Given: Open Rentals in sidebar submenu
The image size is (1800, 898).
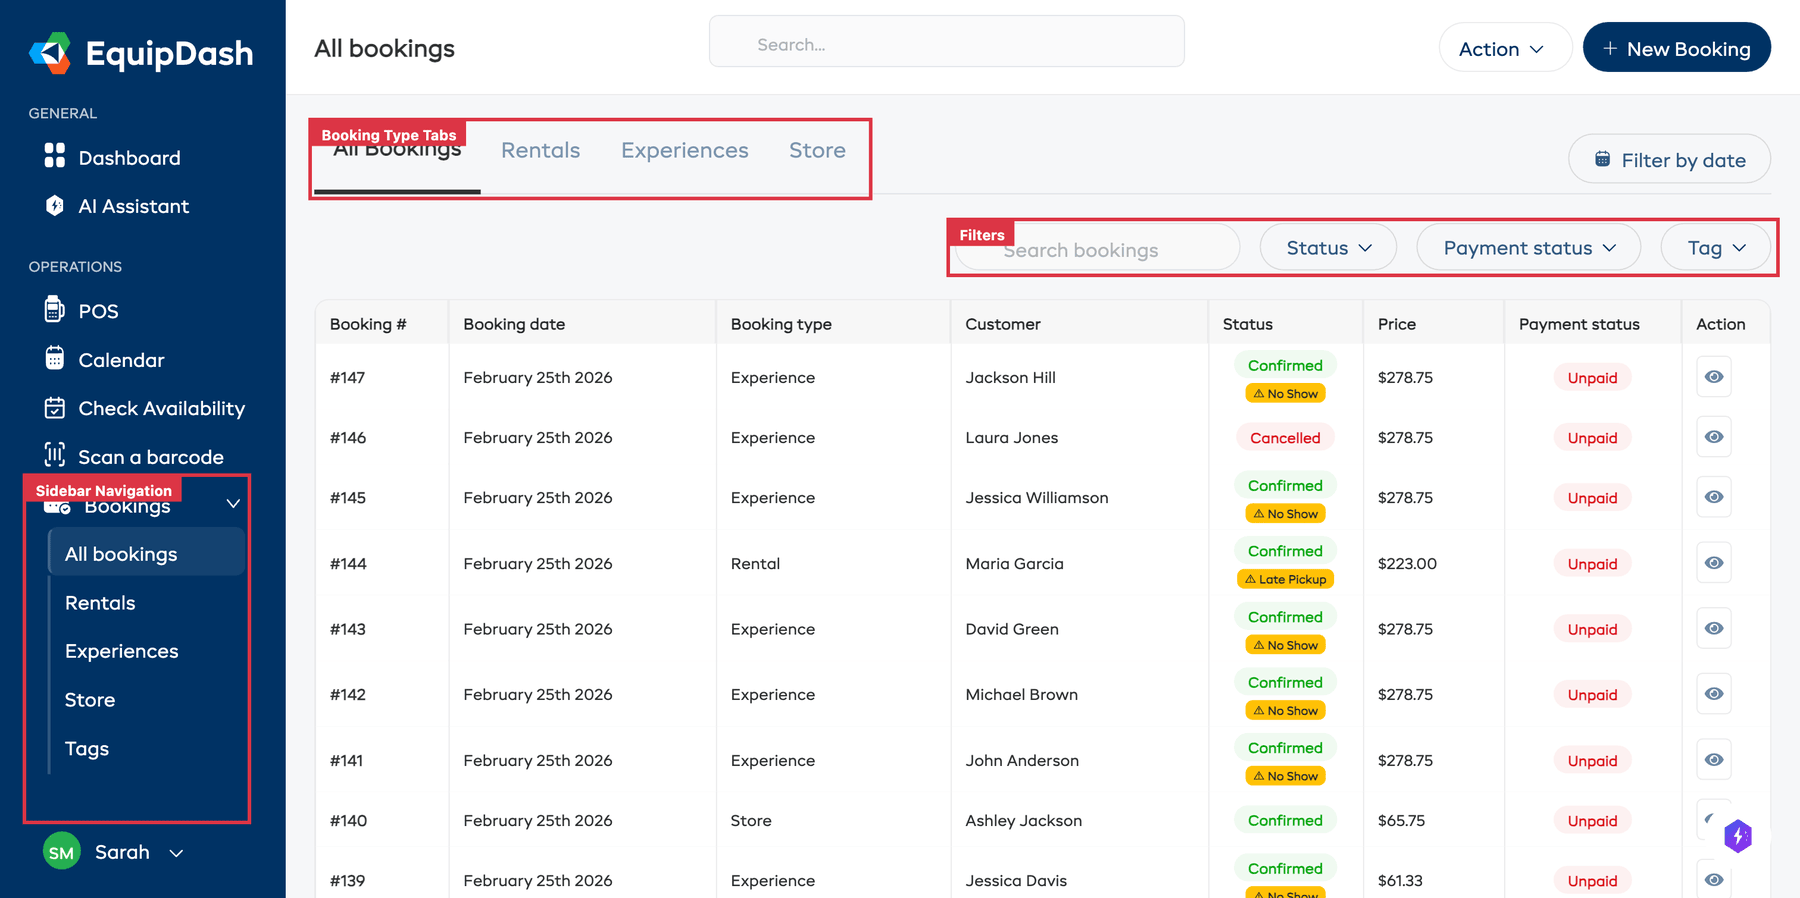Looking at the screenshot, I should click(100, 603).
